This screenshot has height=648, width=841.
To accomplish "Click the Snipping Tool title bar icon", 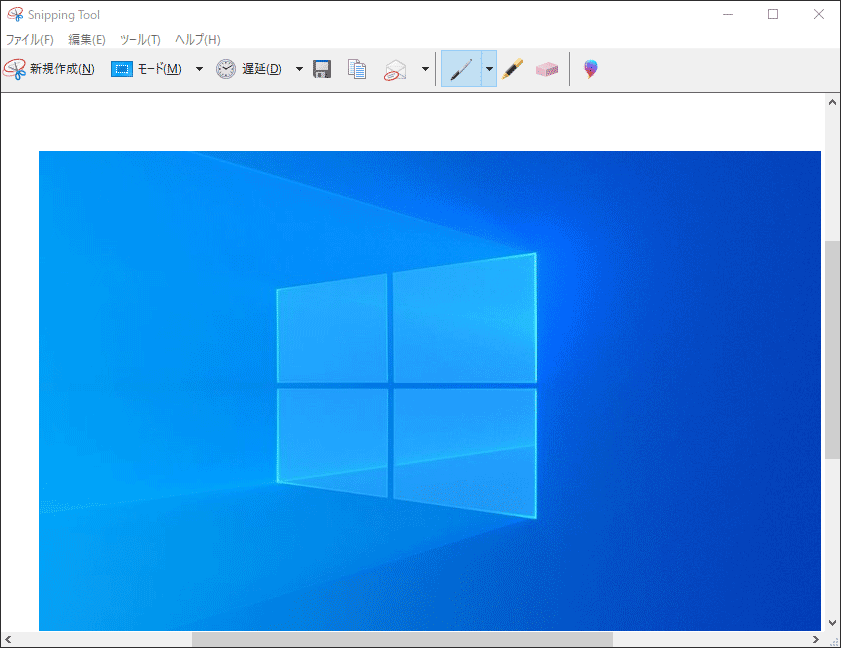I will point(16,14).
